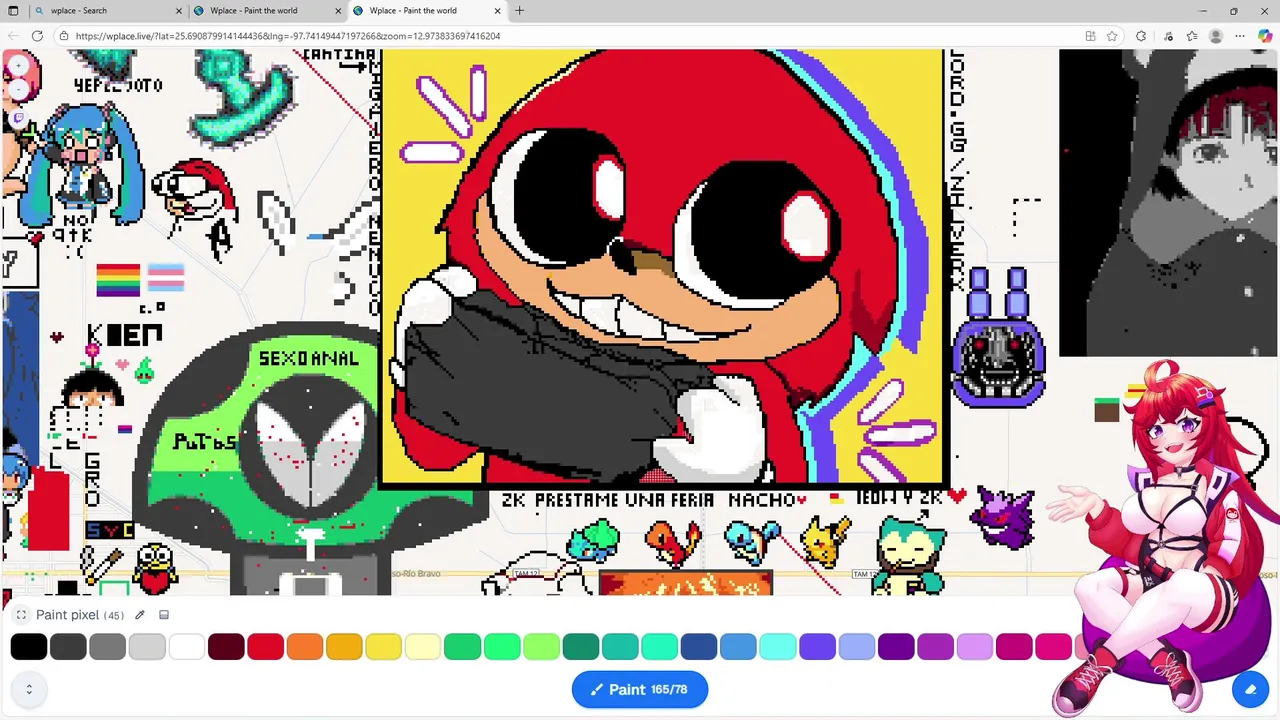Image resolution: width=1280 pixels, height=720 pixels.
Task: View site information icon beside the URL
Action: tap(64, 36)
